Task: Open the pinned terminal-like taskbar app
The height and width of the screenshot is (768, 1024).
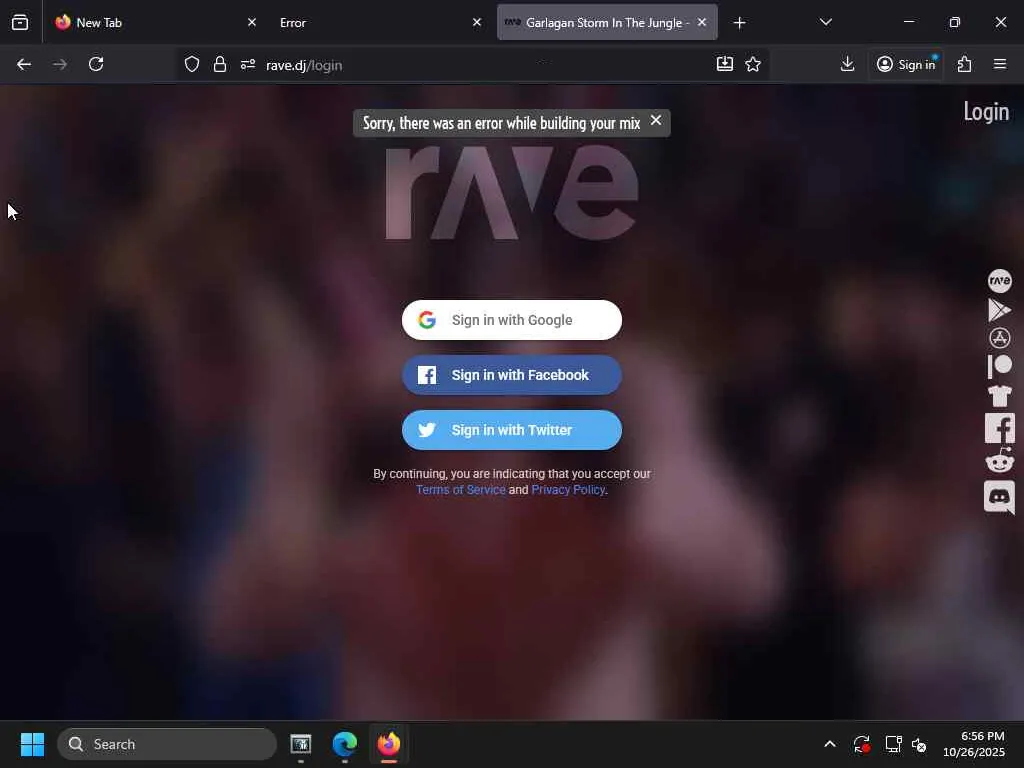Action: (x=300, y=744)
